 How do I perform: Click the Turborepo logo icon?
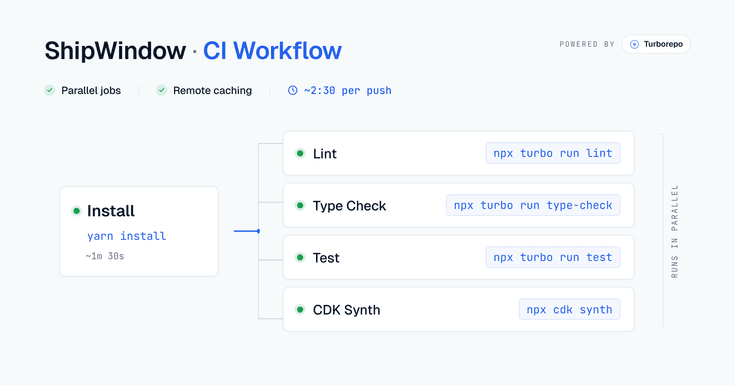634,44
